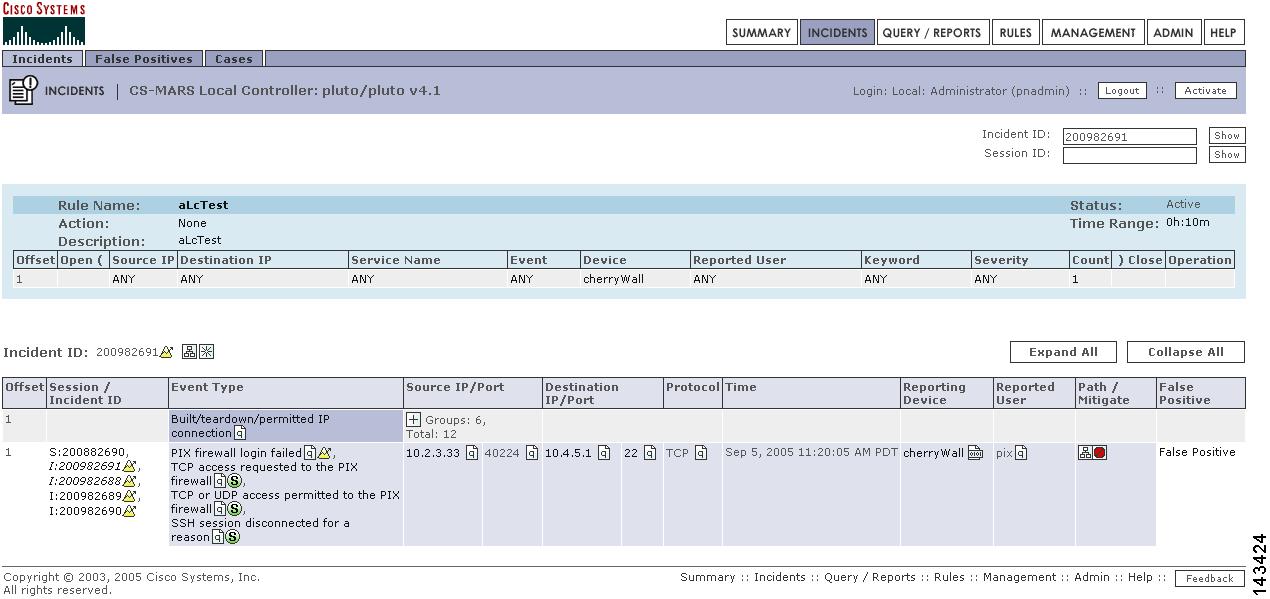
Task: Click Show button next to Incident ID field
Action: coord(1227,136)
